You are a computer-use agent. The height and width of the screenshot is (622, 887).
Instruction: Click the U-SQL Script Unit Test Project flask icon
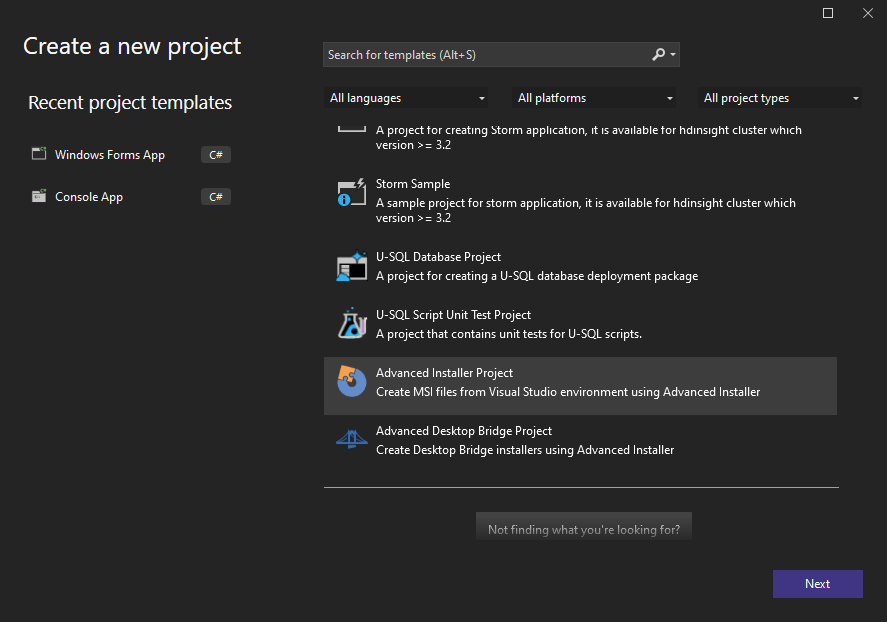tap(351, 324)
